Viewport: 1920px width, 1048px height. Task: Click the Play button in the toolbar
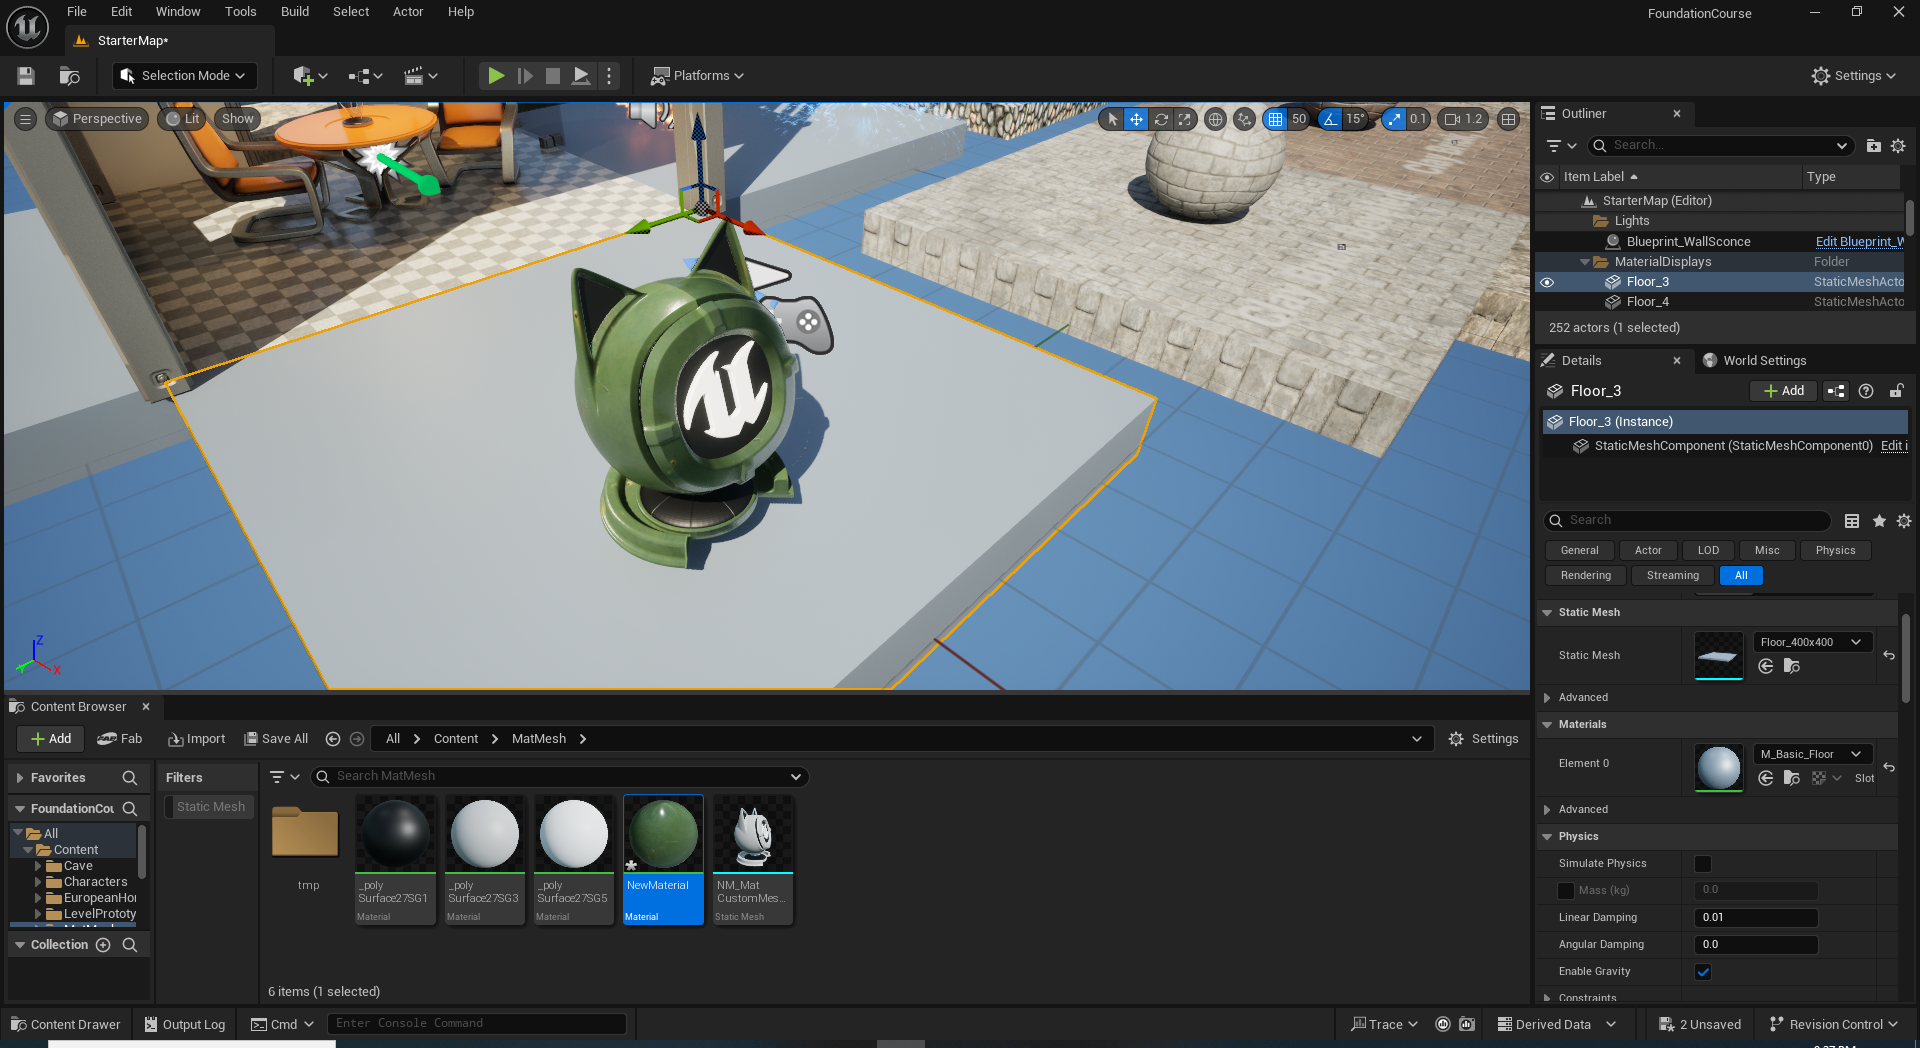tap(495, 76)
